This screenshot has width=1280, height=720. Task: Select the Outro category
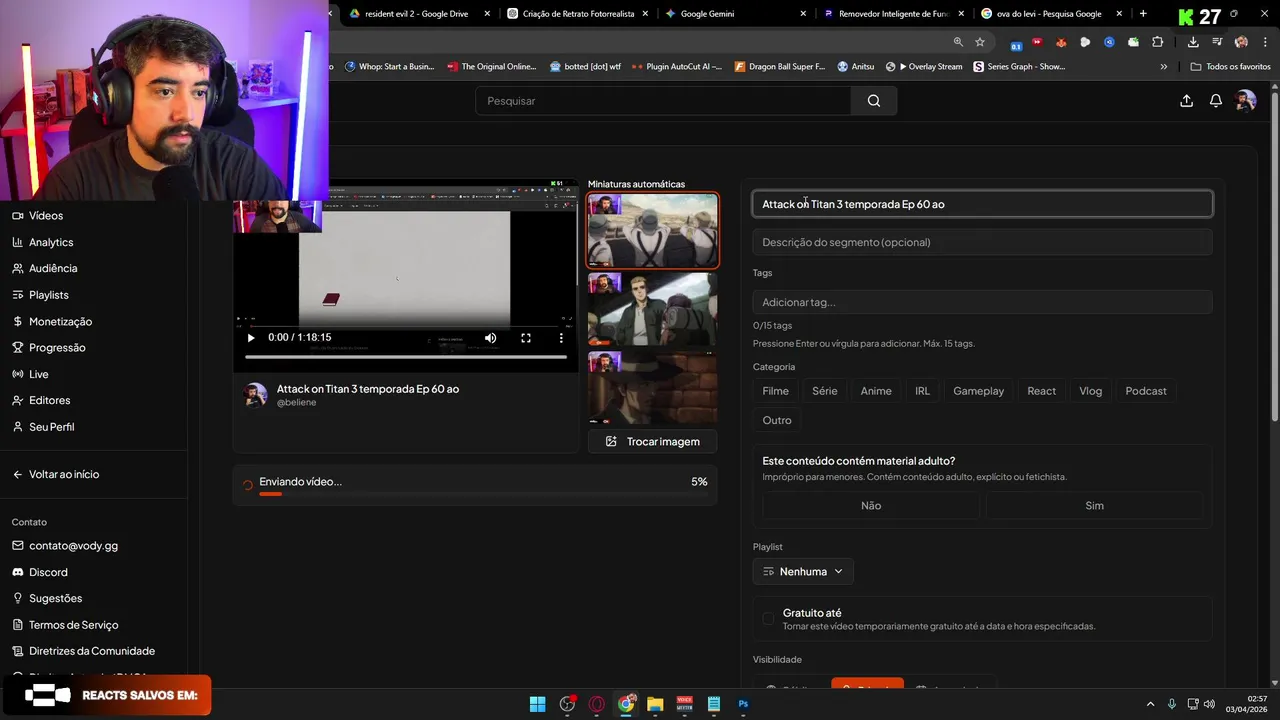777,420
